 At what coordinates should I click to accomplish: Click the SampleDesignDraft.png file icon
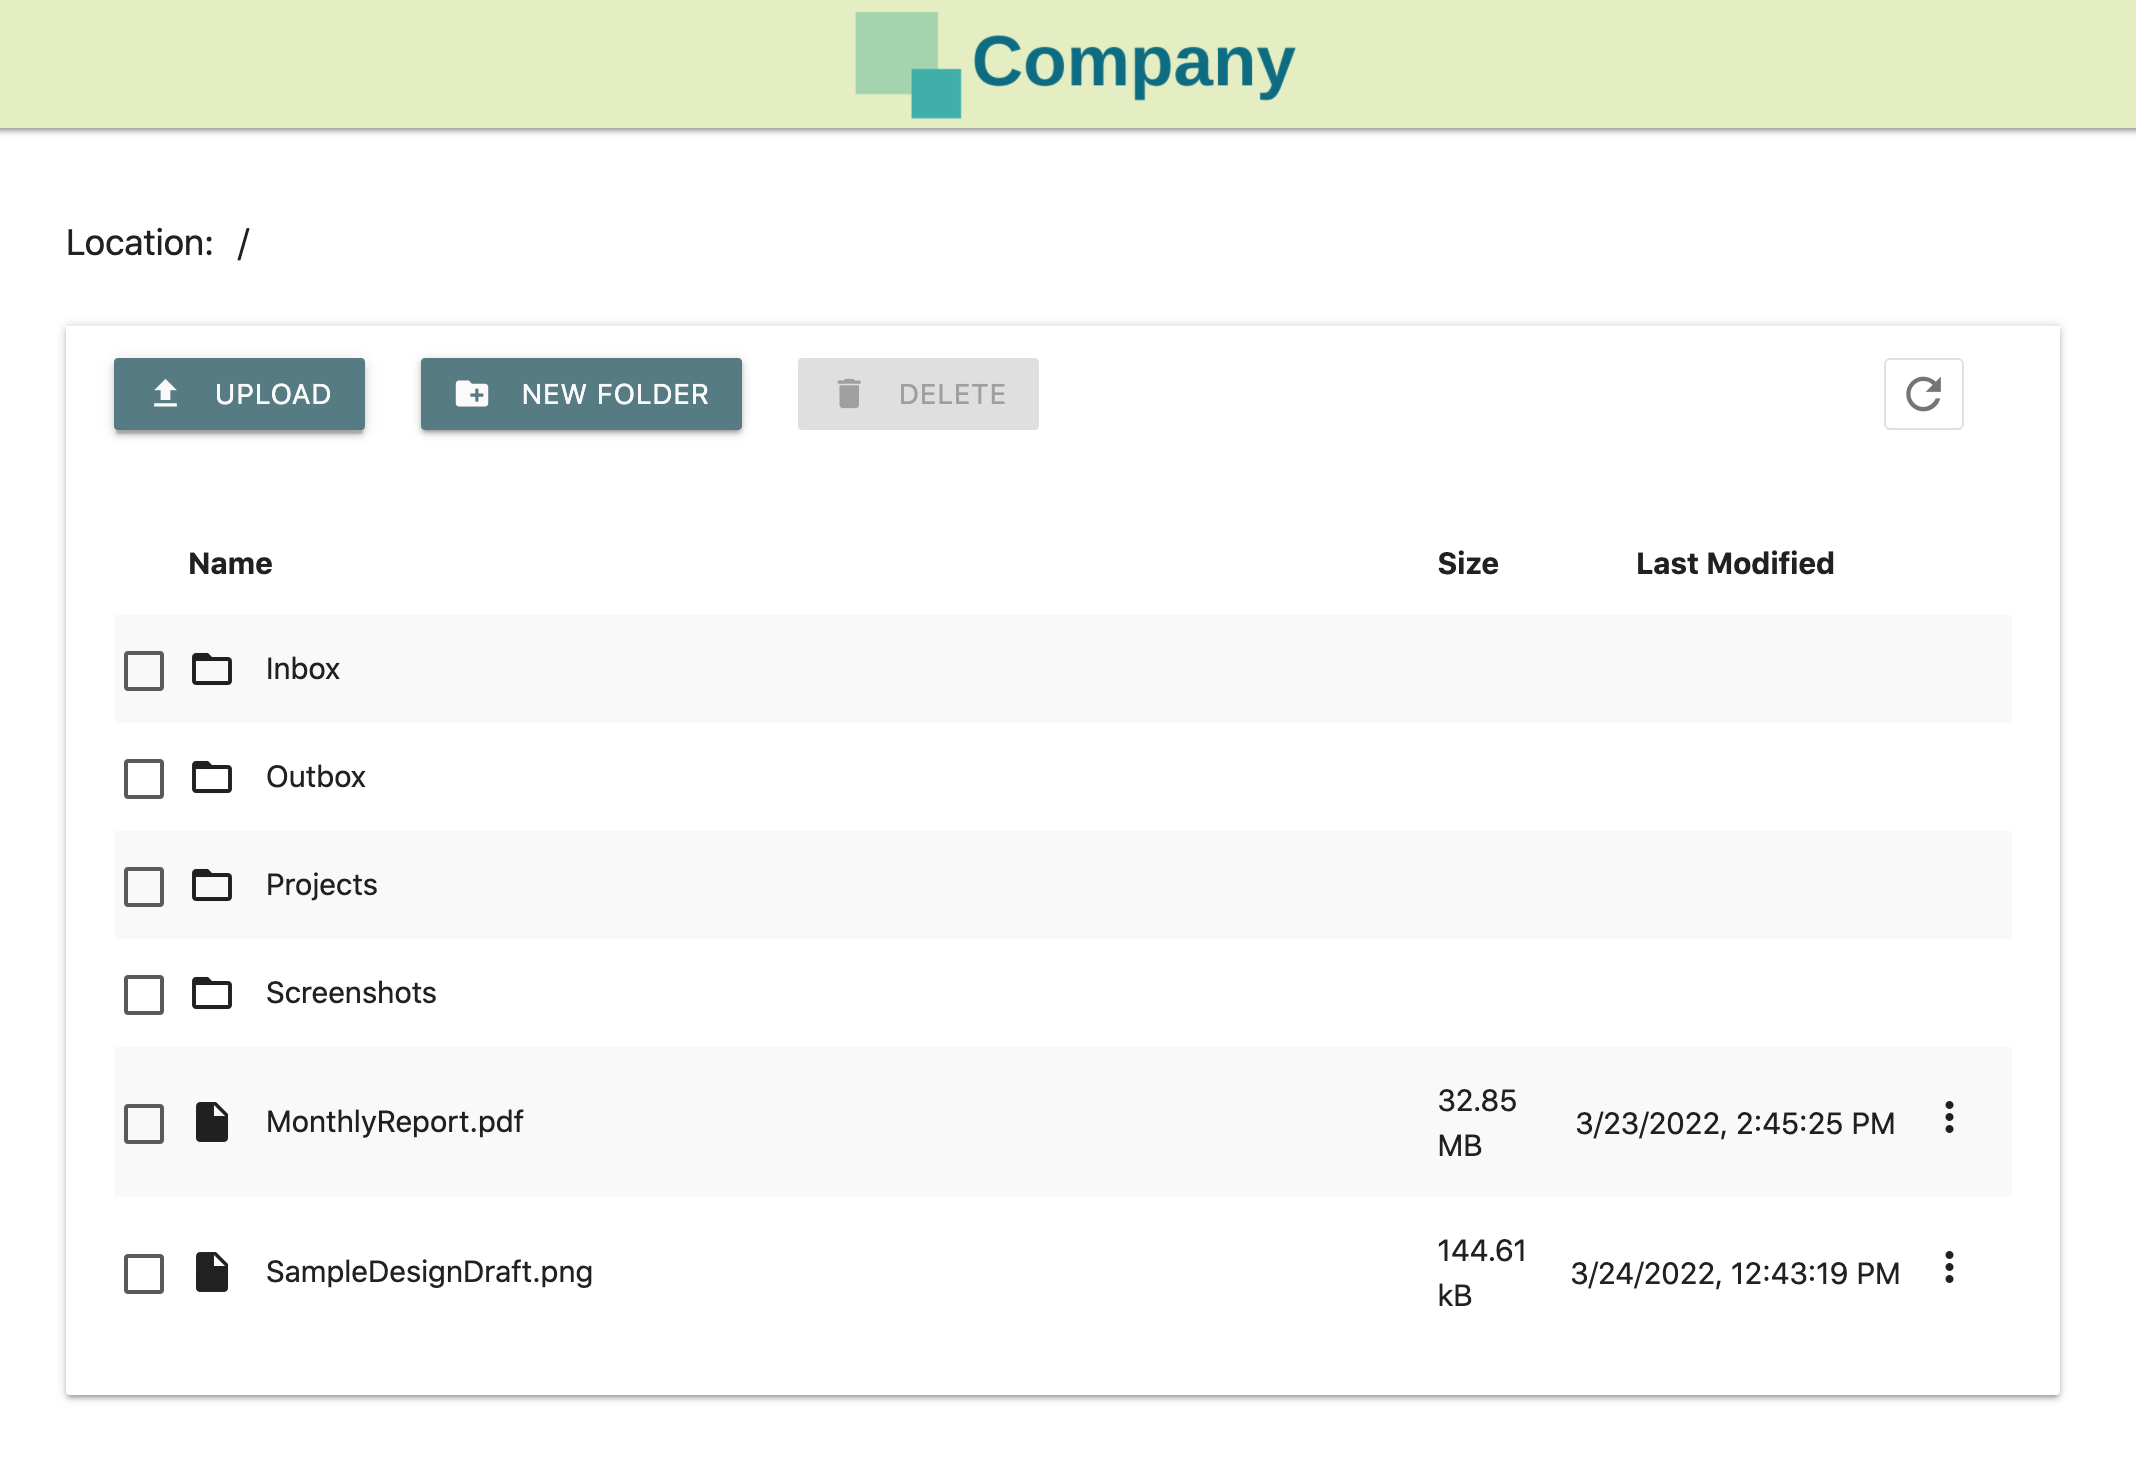click(211, 1272)
